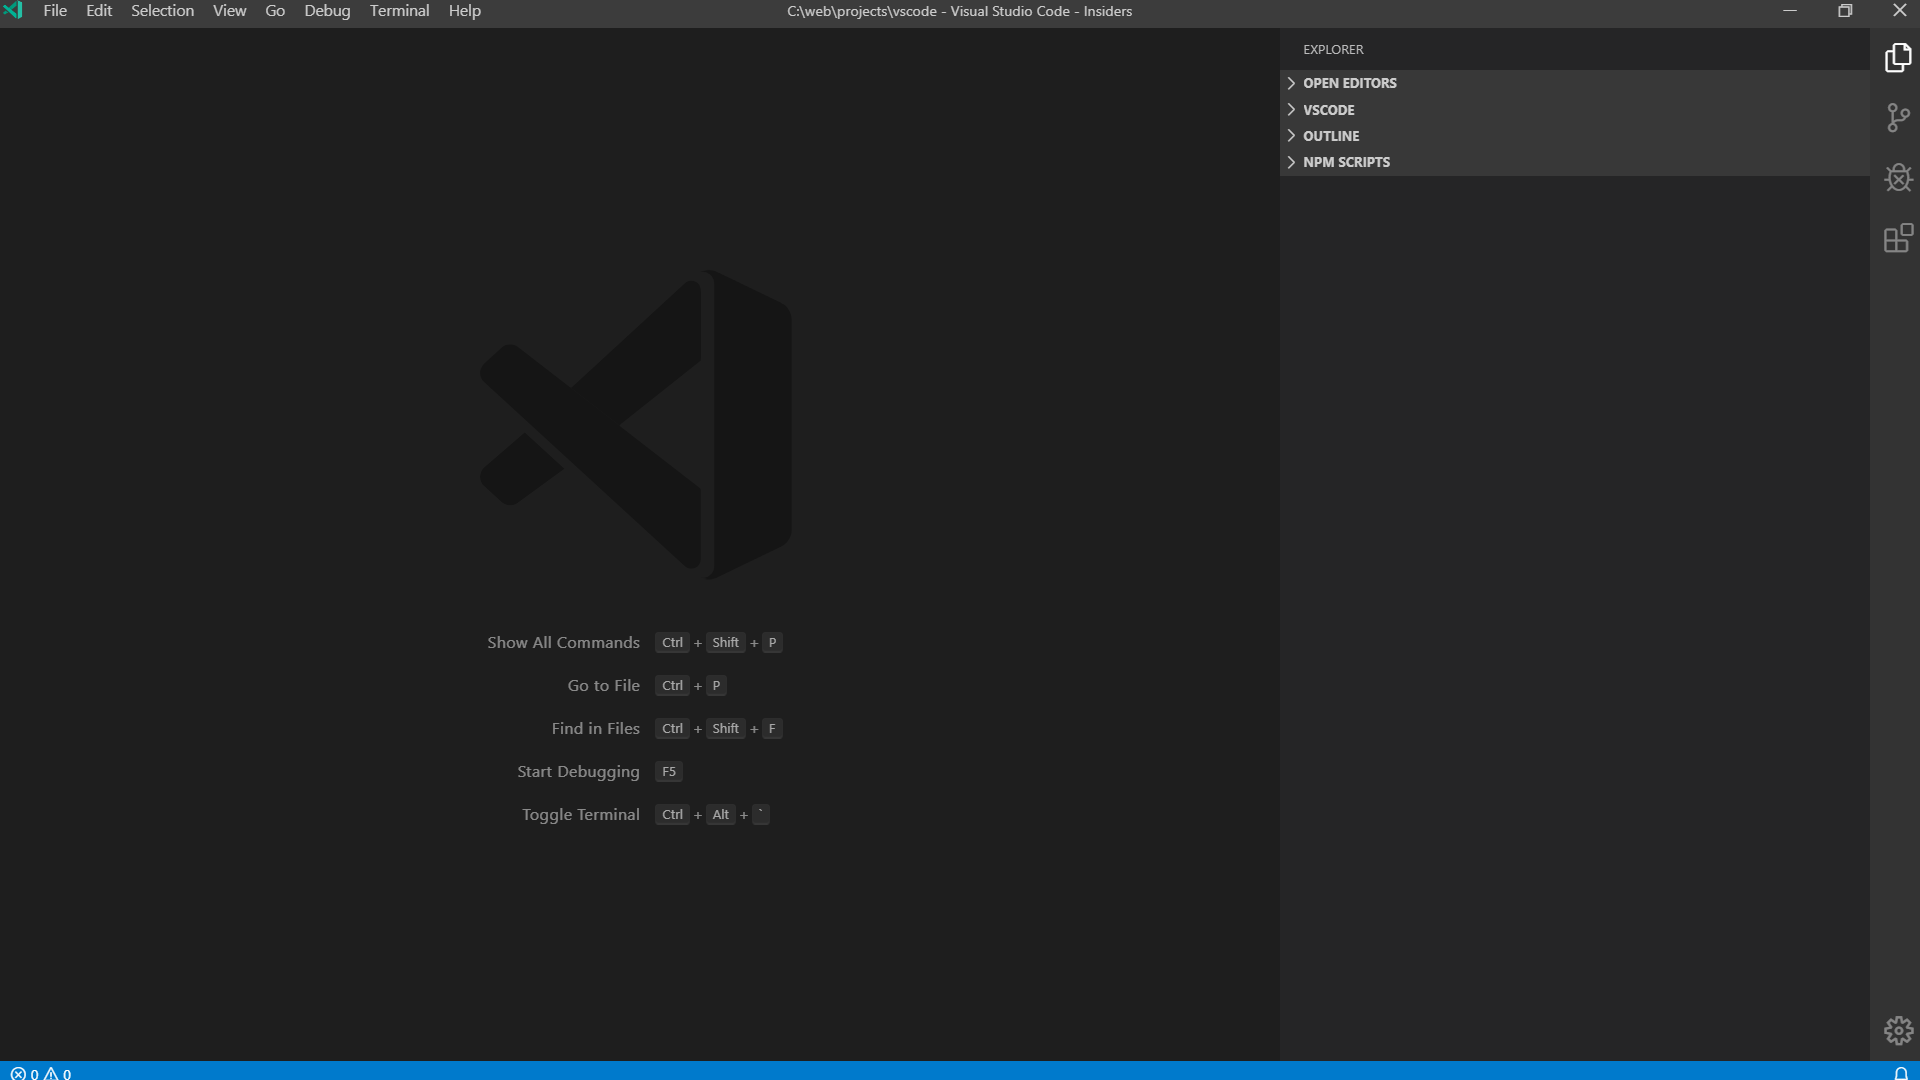The image size is (1920, 1080).
Task: Open the Source Control icon
Action: (x=1896, y=118)
